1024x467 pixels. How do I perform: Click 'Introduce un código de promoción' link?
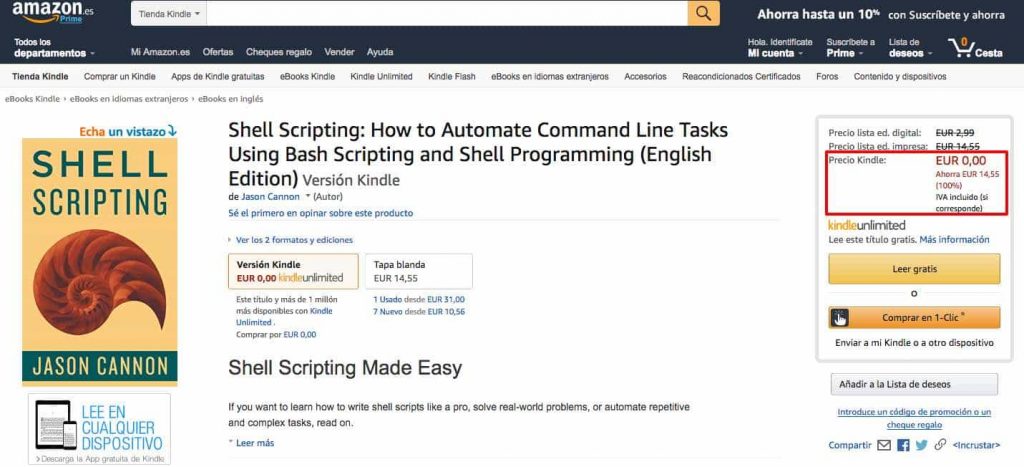point(914,418)
